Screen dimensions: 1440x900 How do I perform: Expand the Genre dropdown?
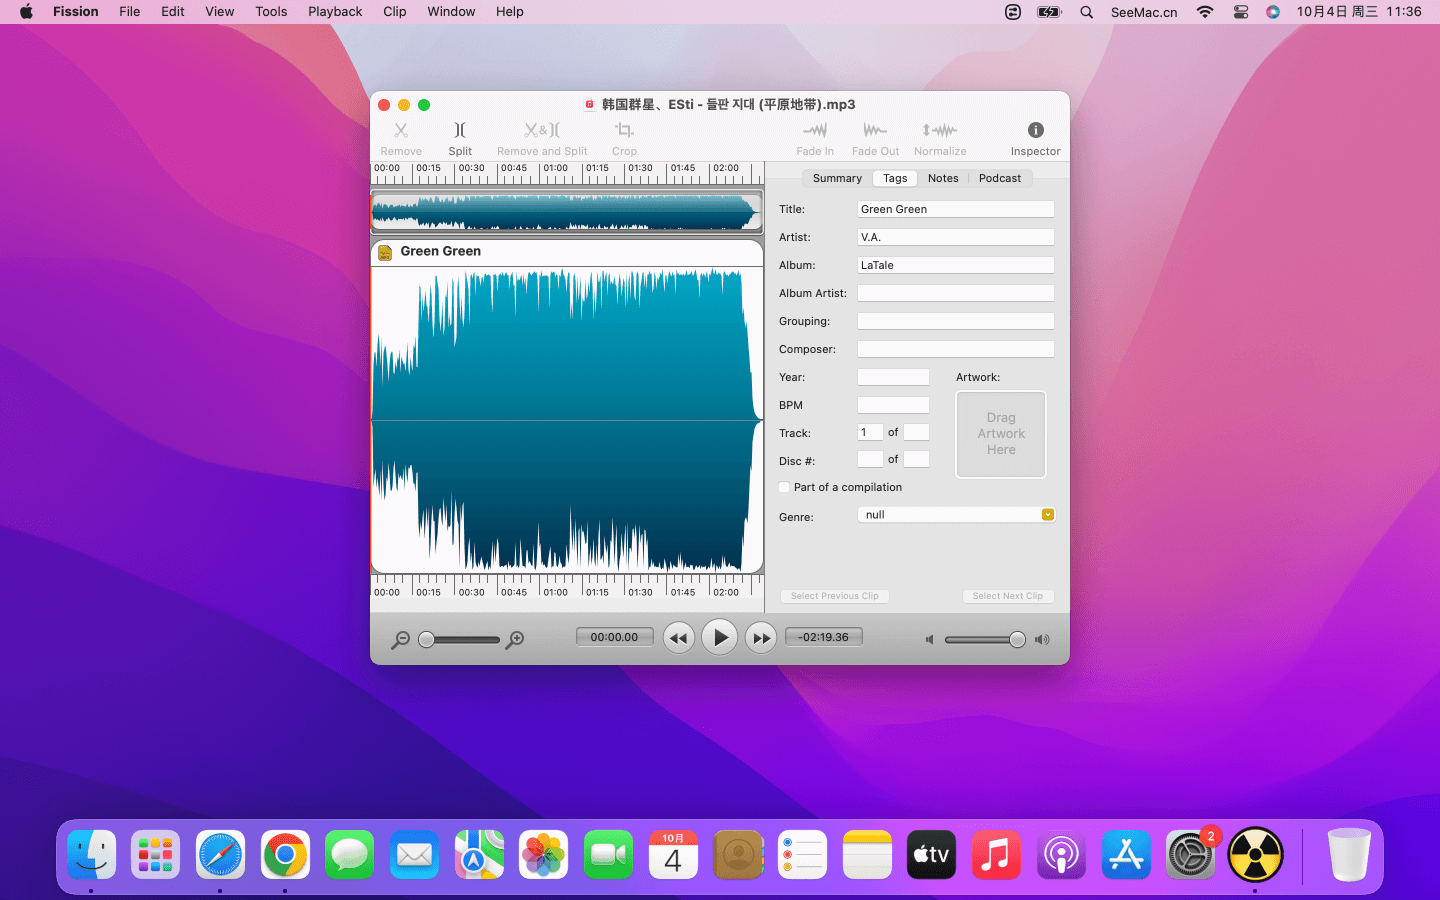pyautogui.click(x=1047, y=515)
